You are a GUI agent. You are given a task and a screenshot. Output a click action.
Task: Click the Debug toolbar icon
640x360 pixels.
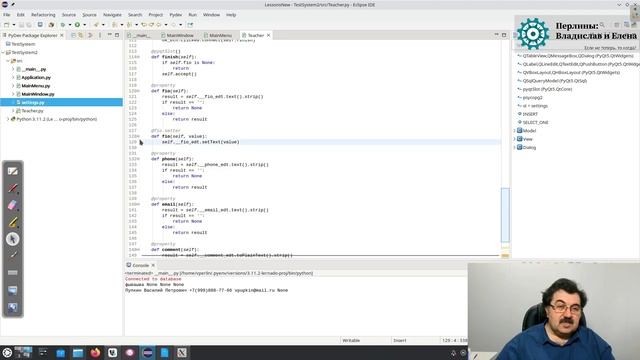(x=62, y=25)
